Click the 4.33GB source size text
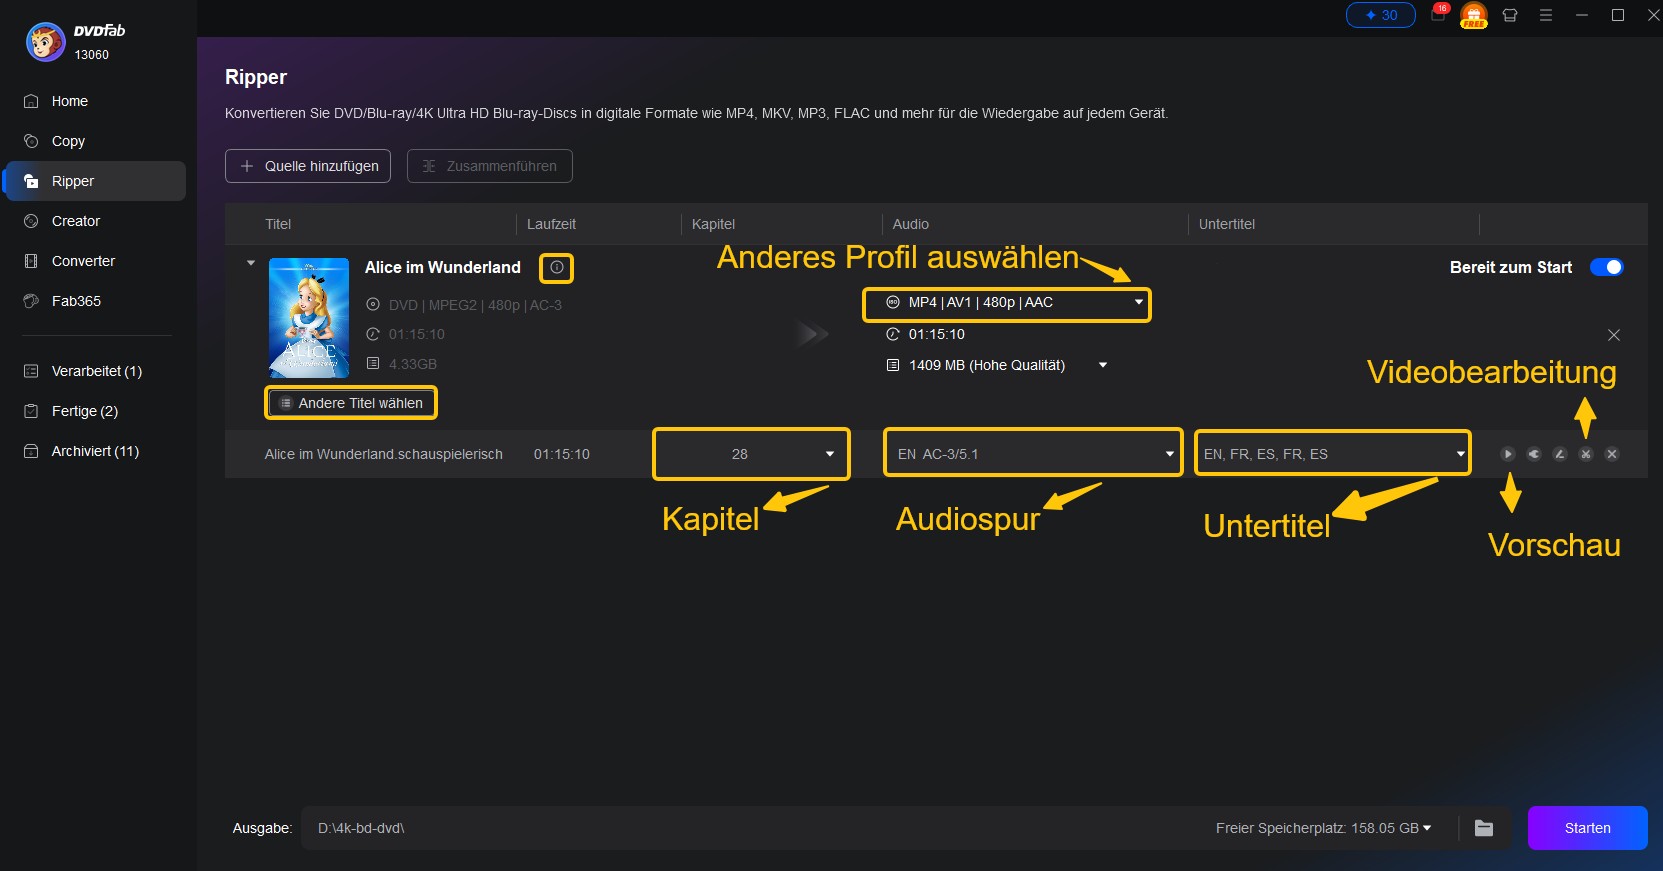Screen dimensions: 1663x871 point(412,364)
